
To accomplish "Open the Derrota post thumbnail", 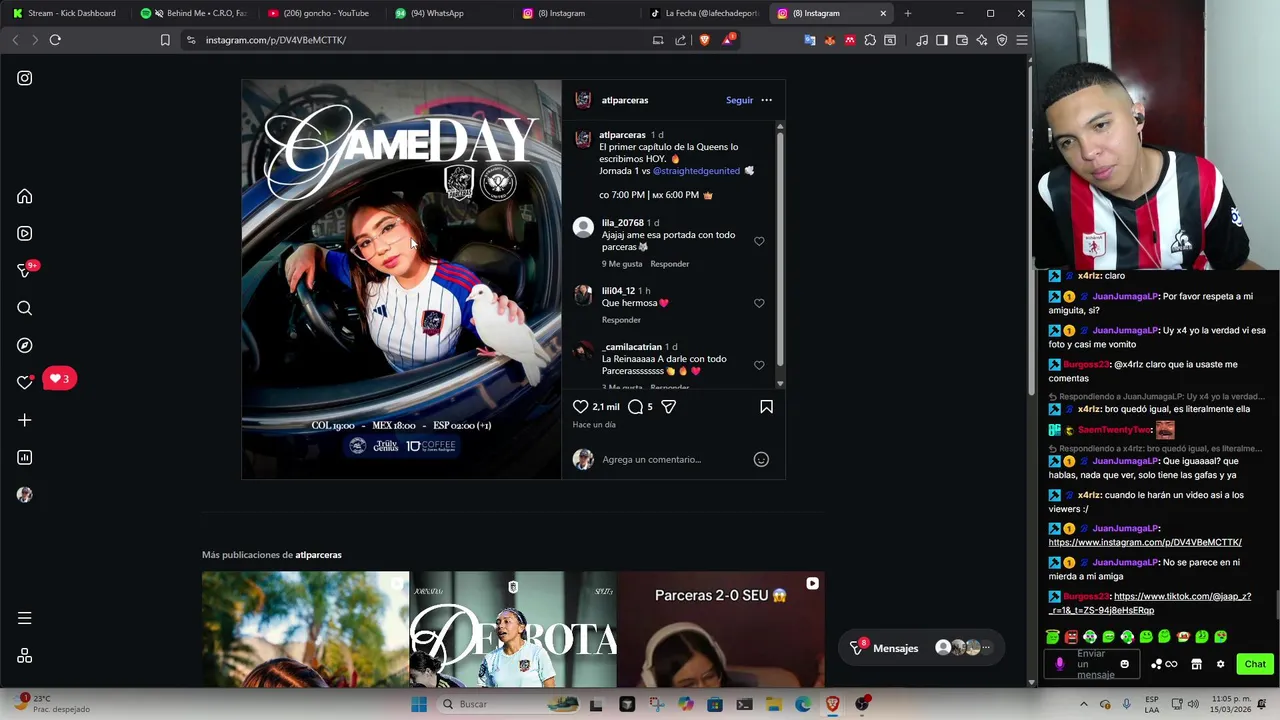I will coord(513,629).
